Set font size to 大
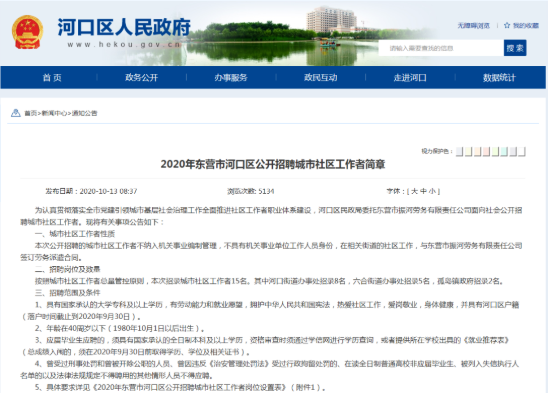Image resolution: width=548 pixels, height=393 pixels. [x=414, y=191]
